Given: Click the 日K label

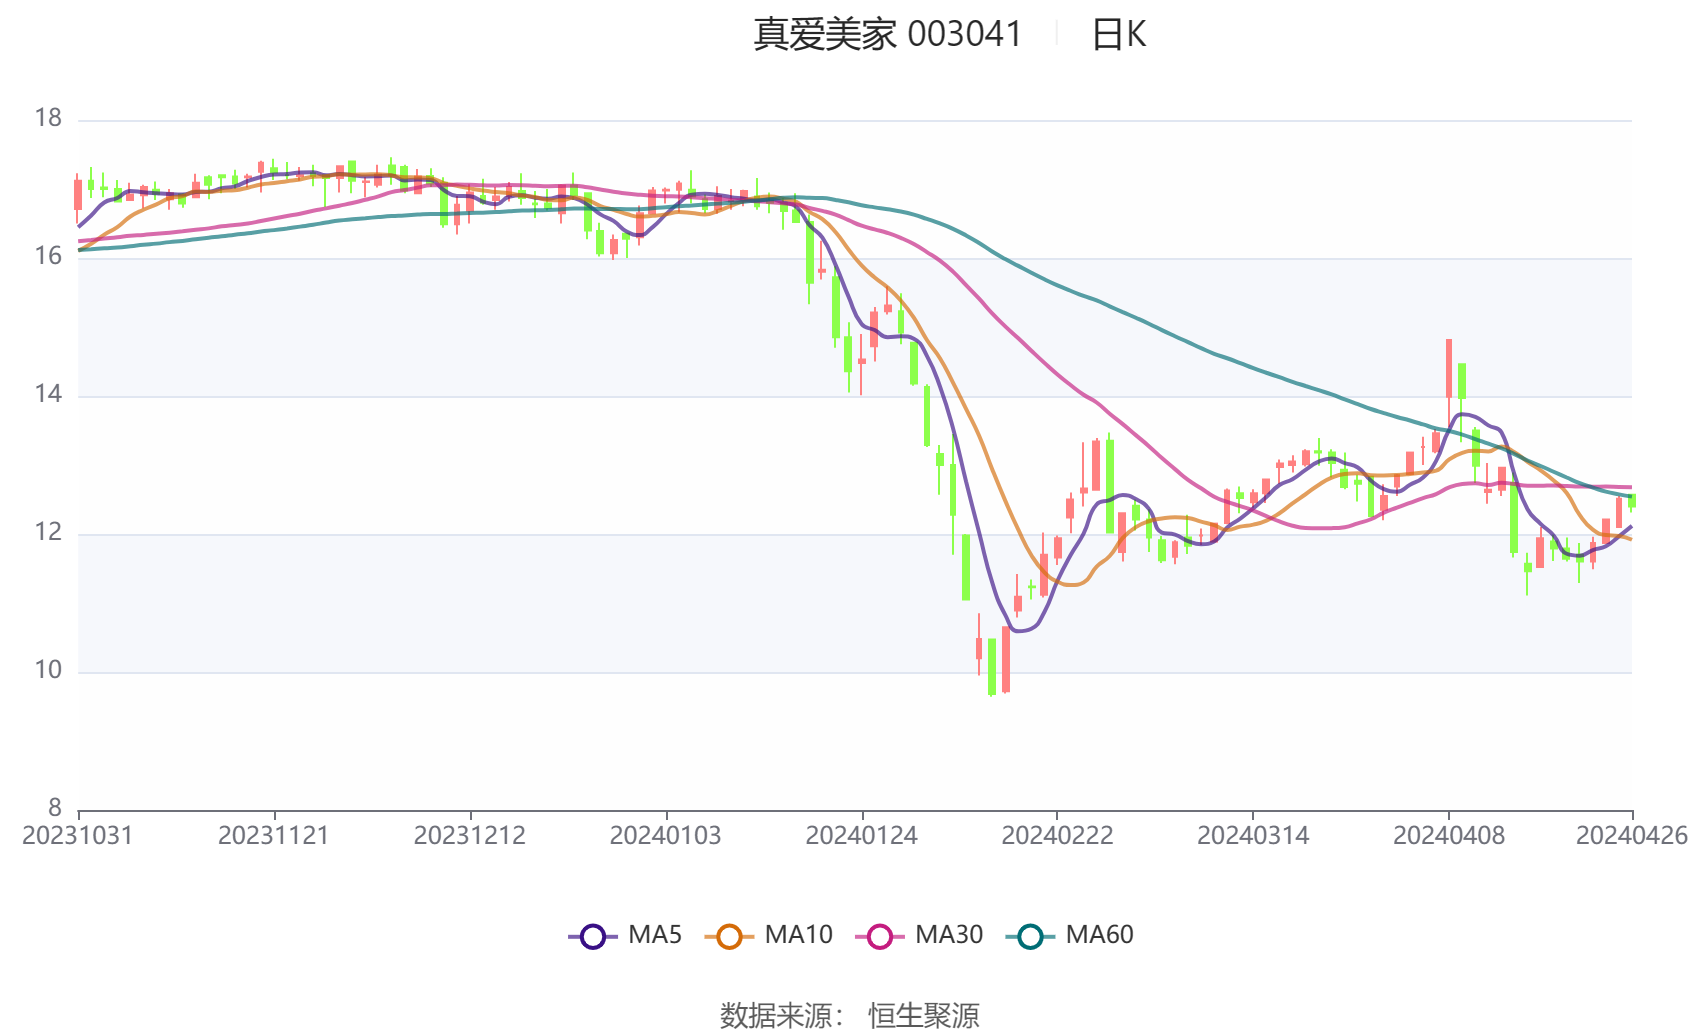Looking at the screenshot, I should pos(1118,35).
